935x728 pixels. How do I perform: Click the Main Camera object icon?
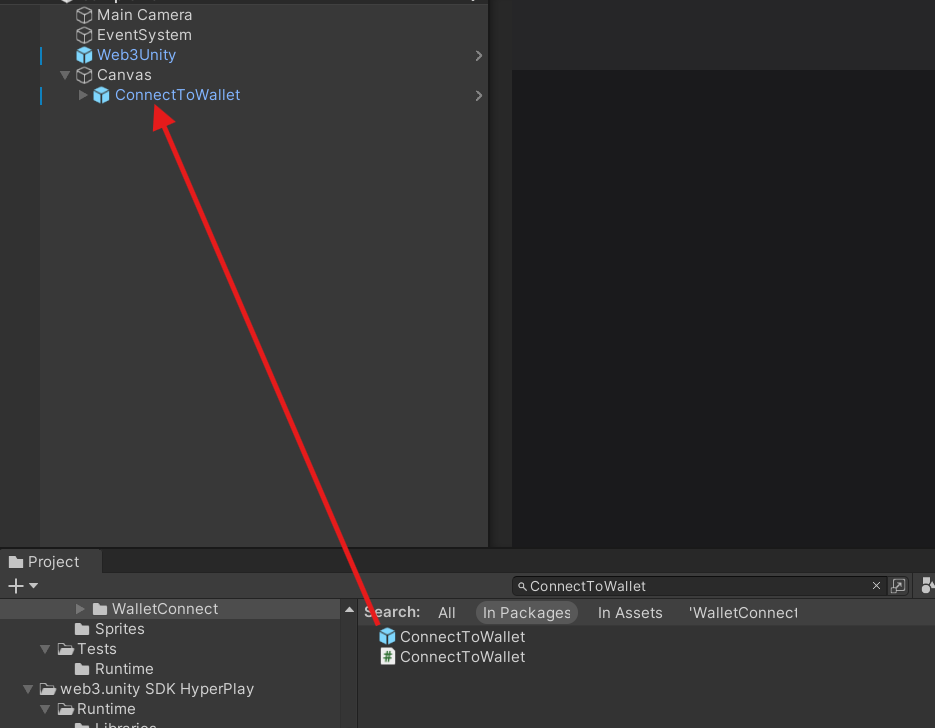click(x=84, y=15)
